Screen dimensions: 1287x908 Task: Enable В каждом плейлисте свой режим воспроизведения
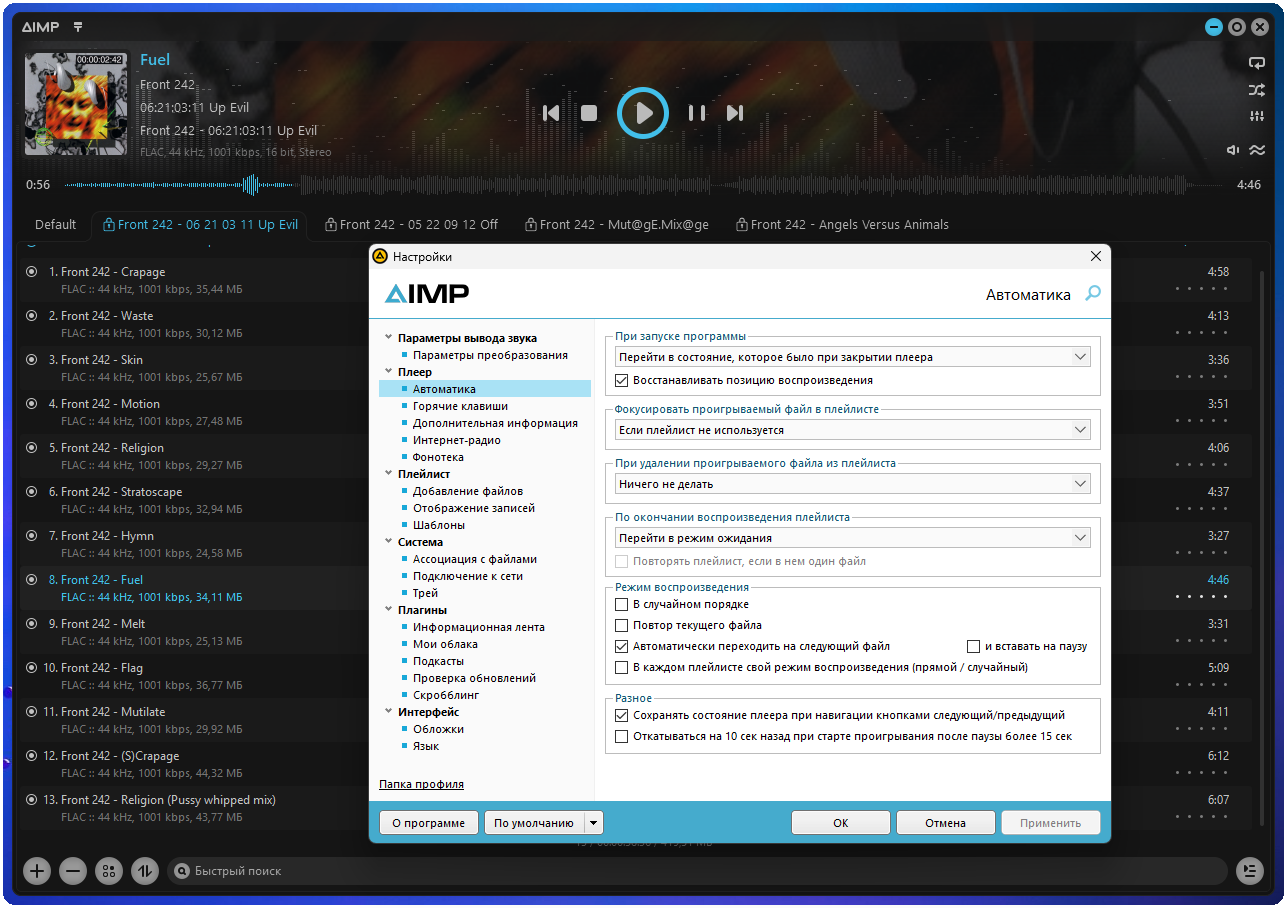tap(622, 667)
